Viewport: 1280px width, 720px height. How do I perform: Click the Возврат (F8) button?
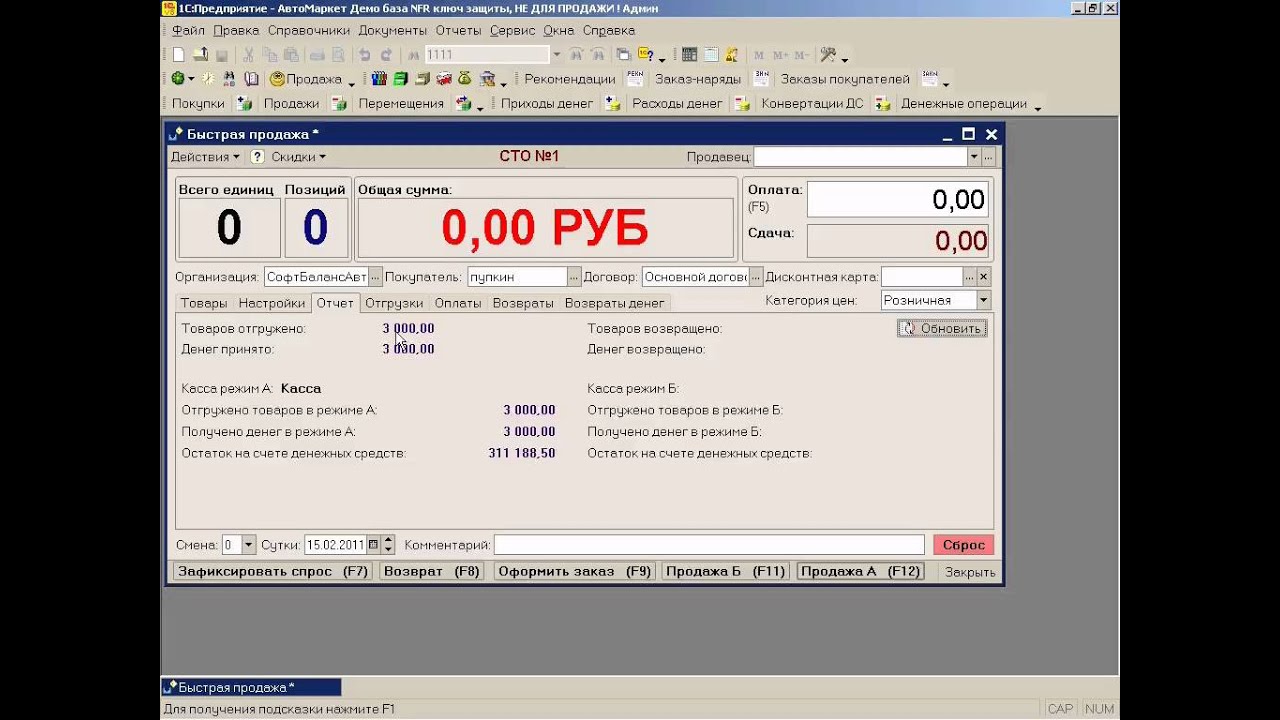[x=432, y=572]
